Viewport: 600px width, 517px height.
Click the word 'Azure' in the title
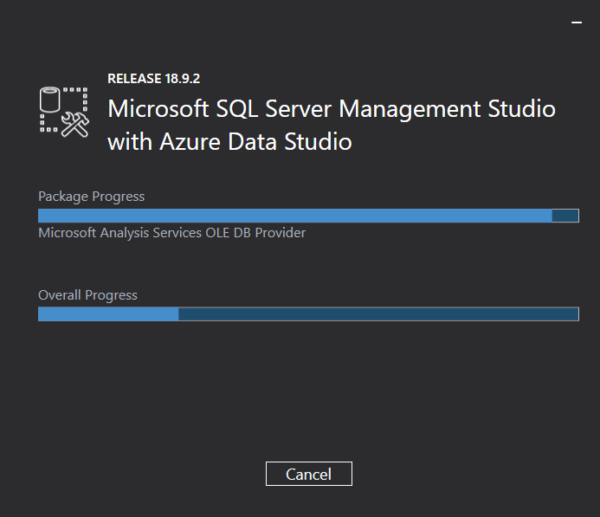187,142
